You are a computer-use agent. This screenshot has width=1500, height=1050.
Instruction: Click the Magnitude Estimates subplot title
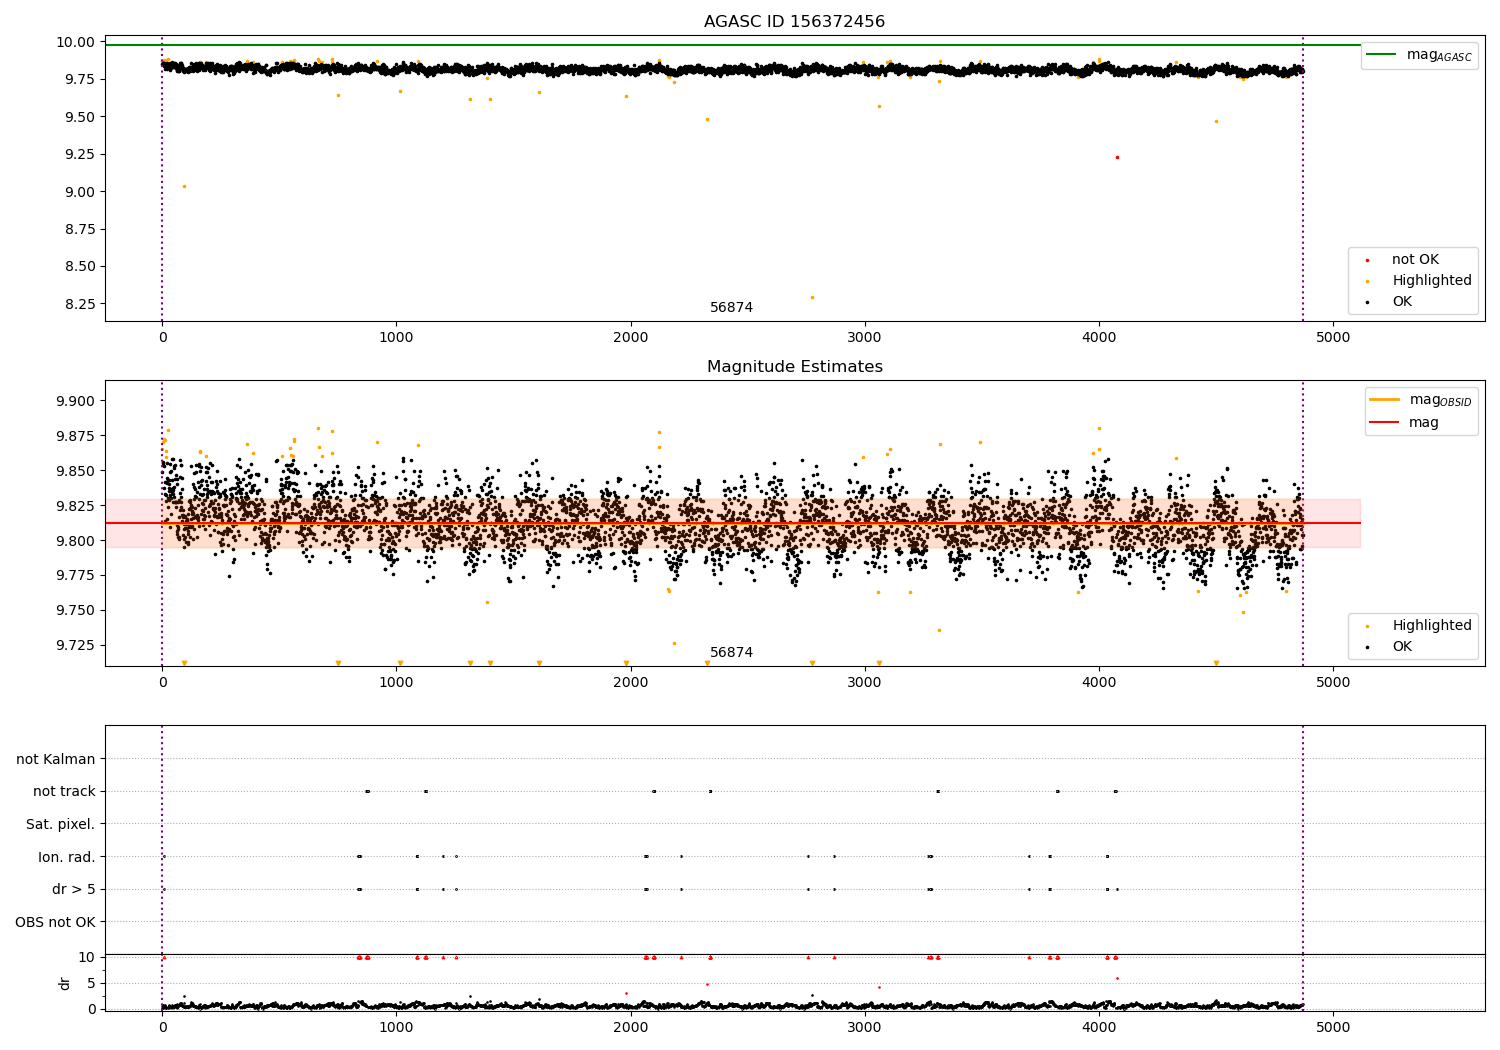click(794, 367)
